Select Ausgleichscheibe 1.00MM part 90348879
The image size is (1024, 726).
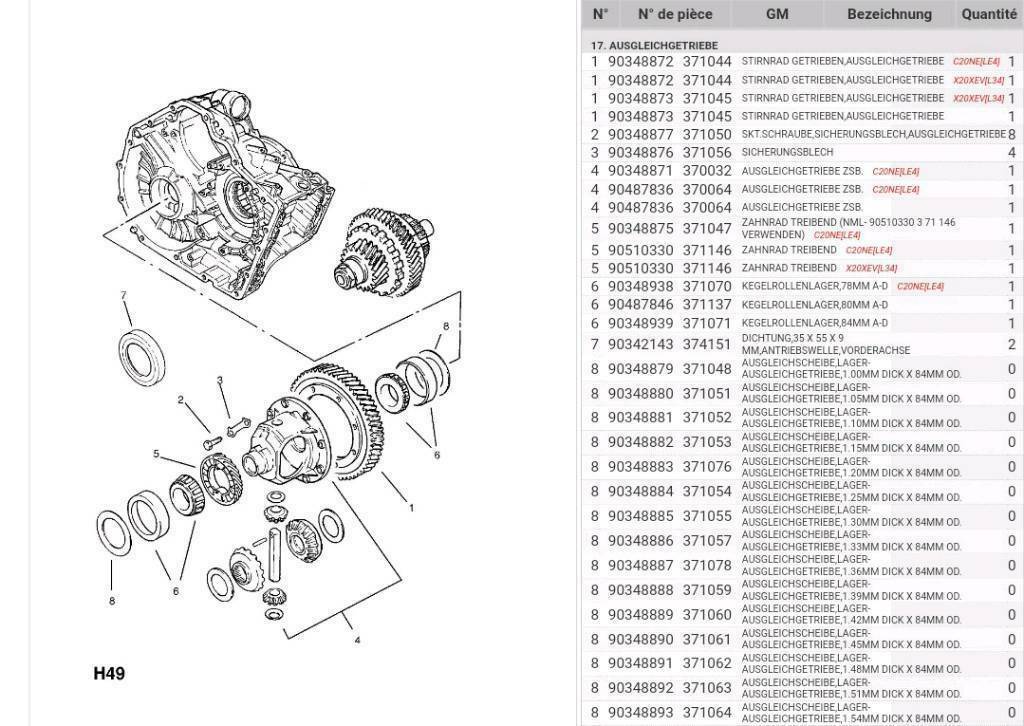803,369
